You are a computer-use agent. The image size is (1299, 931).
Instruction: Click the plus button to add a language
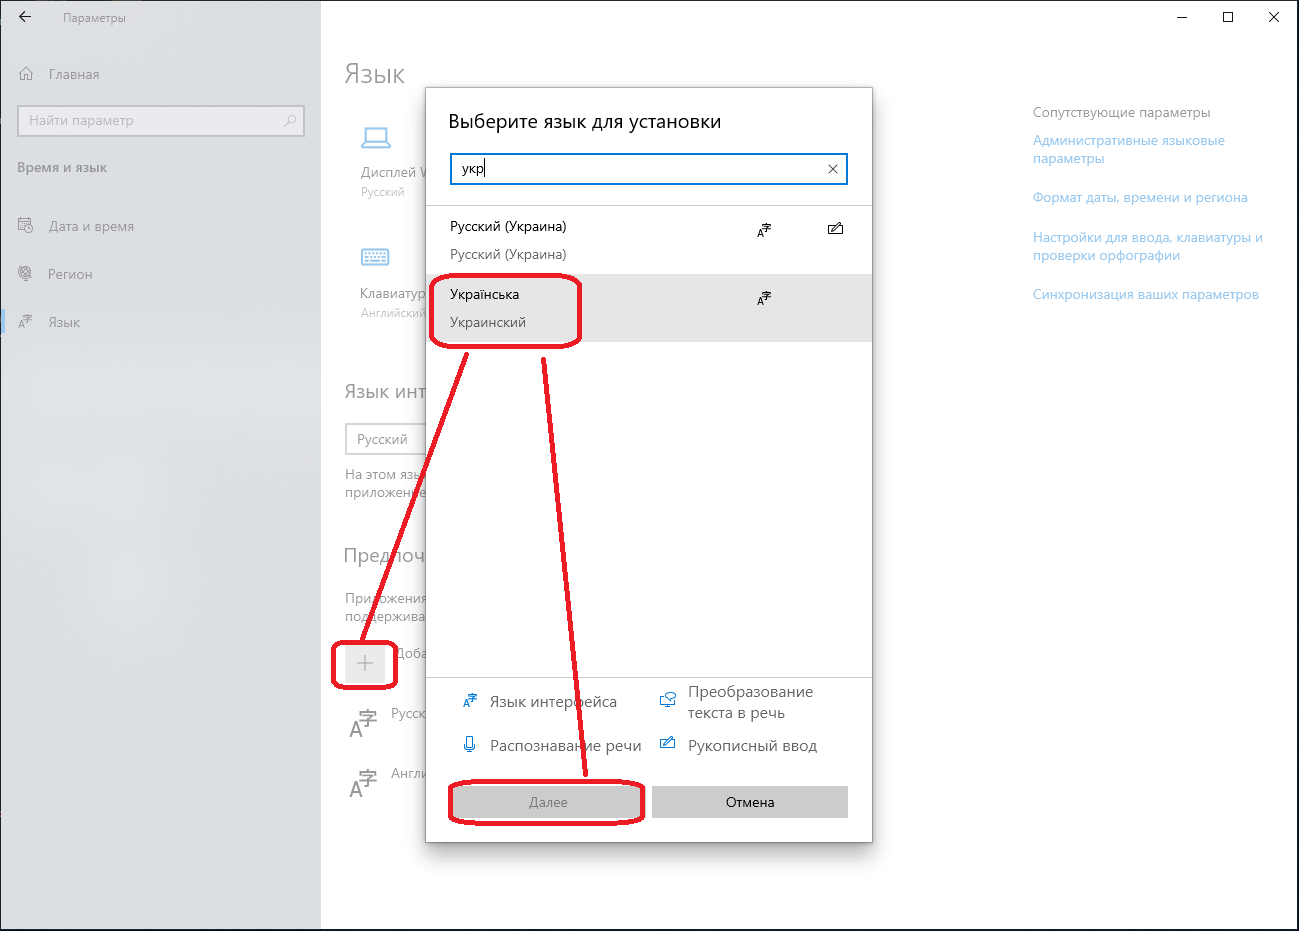[365, 663]
